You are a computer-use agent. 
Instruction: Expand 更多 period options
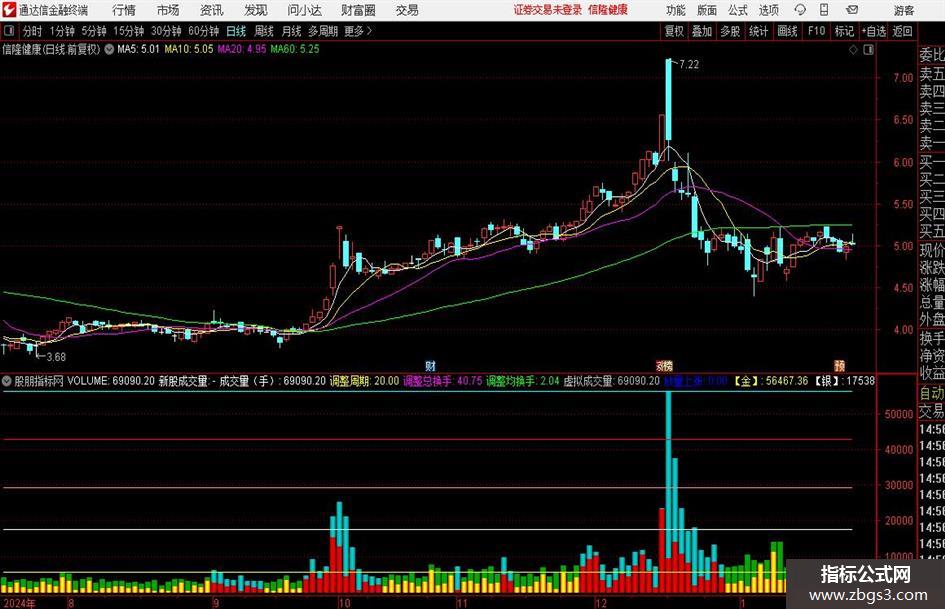(358, 31)
